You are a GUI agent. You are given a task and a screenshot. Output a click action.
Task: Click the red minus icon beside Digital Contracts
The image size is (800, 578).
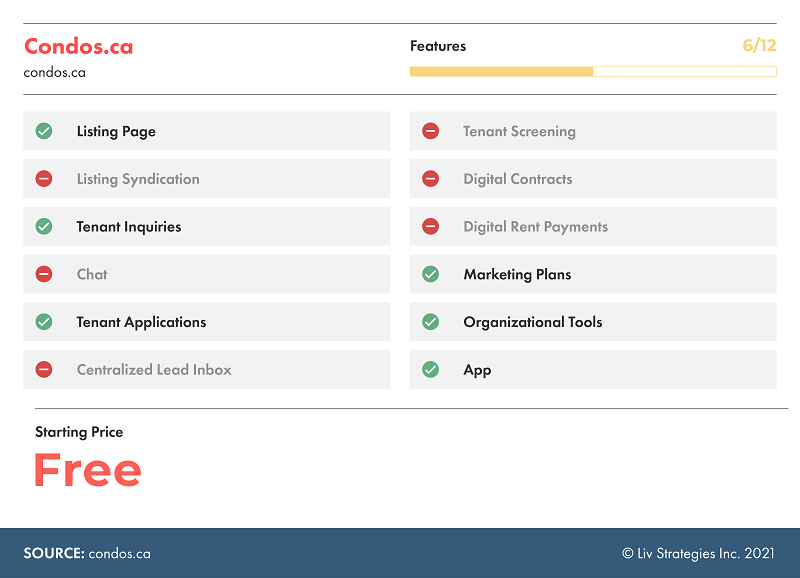click(431, 179)
